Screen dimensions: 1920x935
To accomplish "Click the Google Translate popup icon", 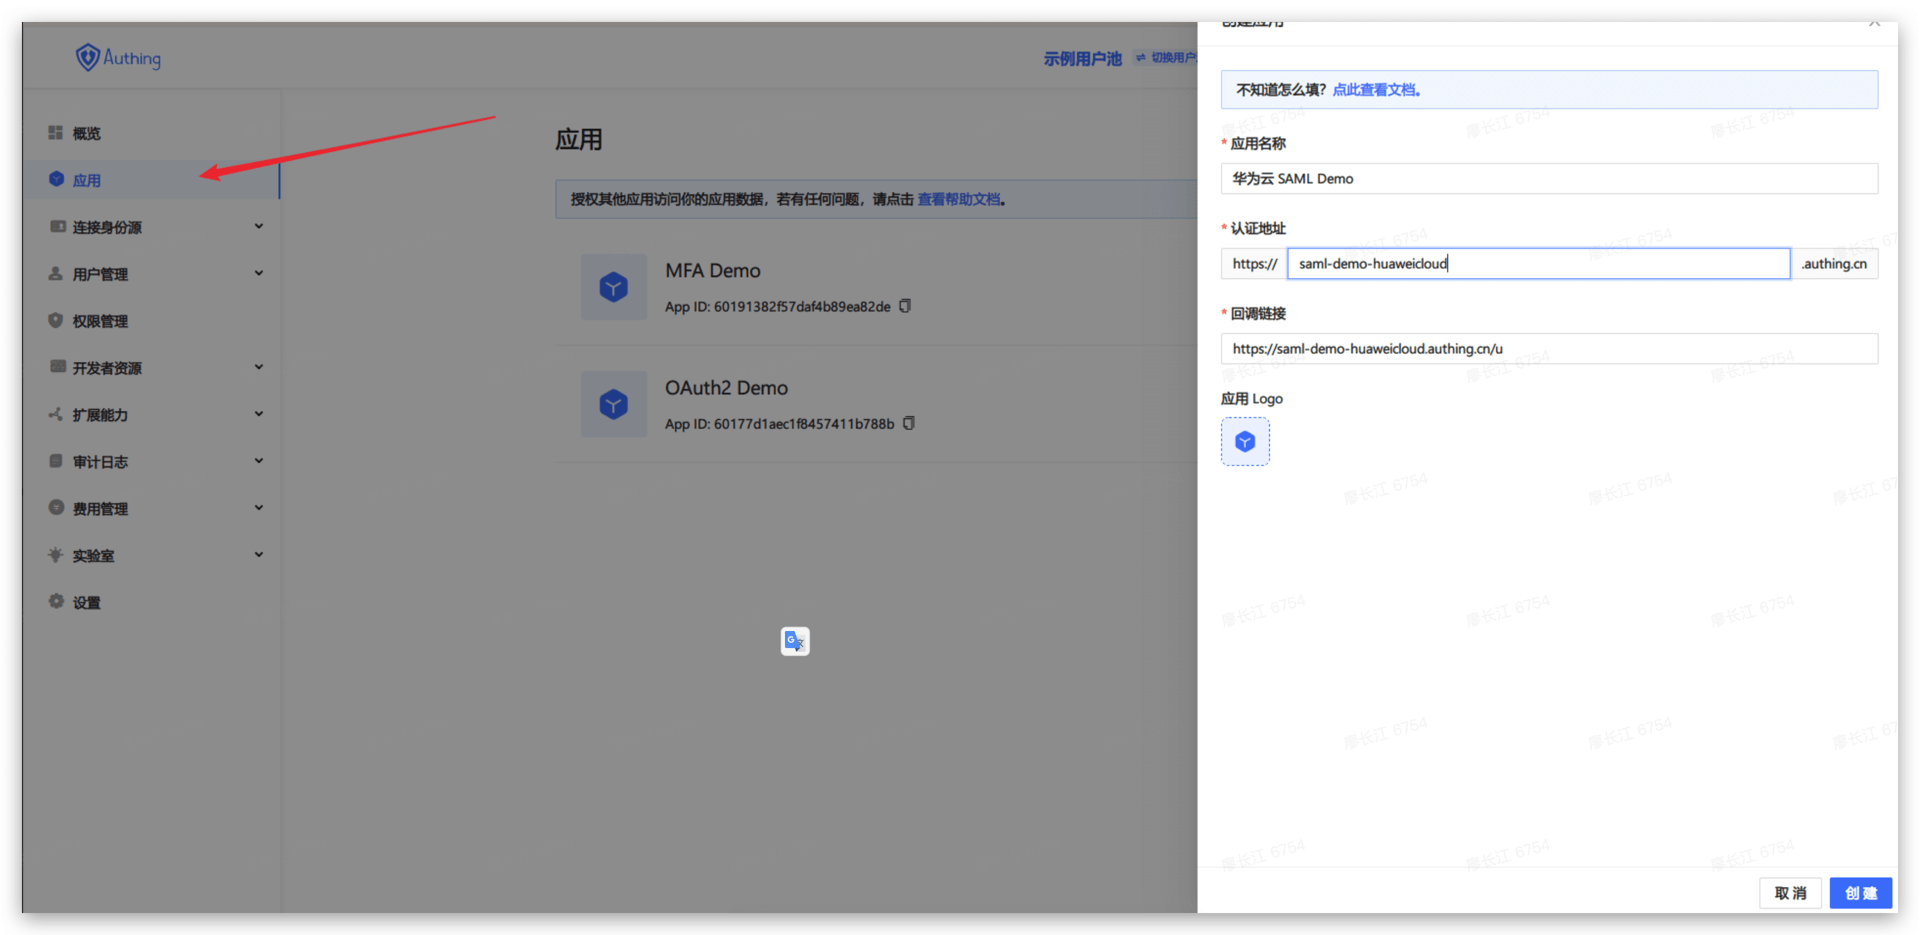I will click(x=794, y=641).
